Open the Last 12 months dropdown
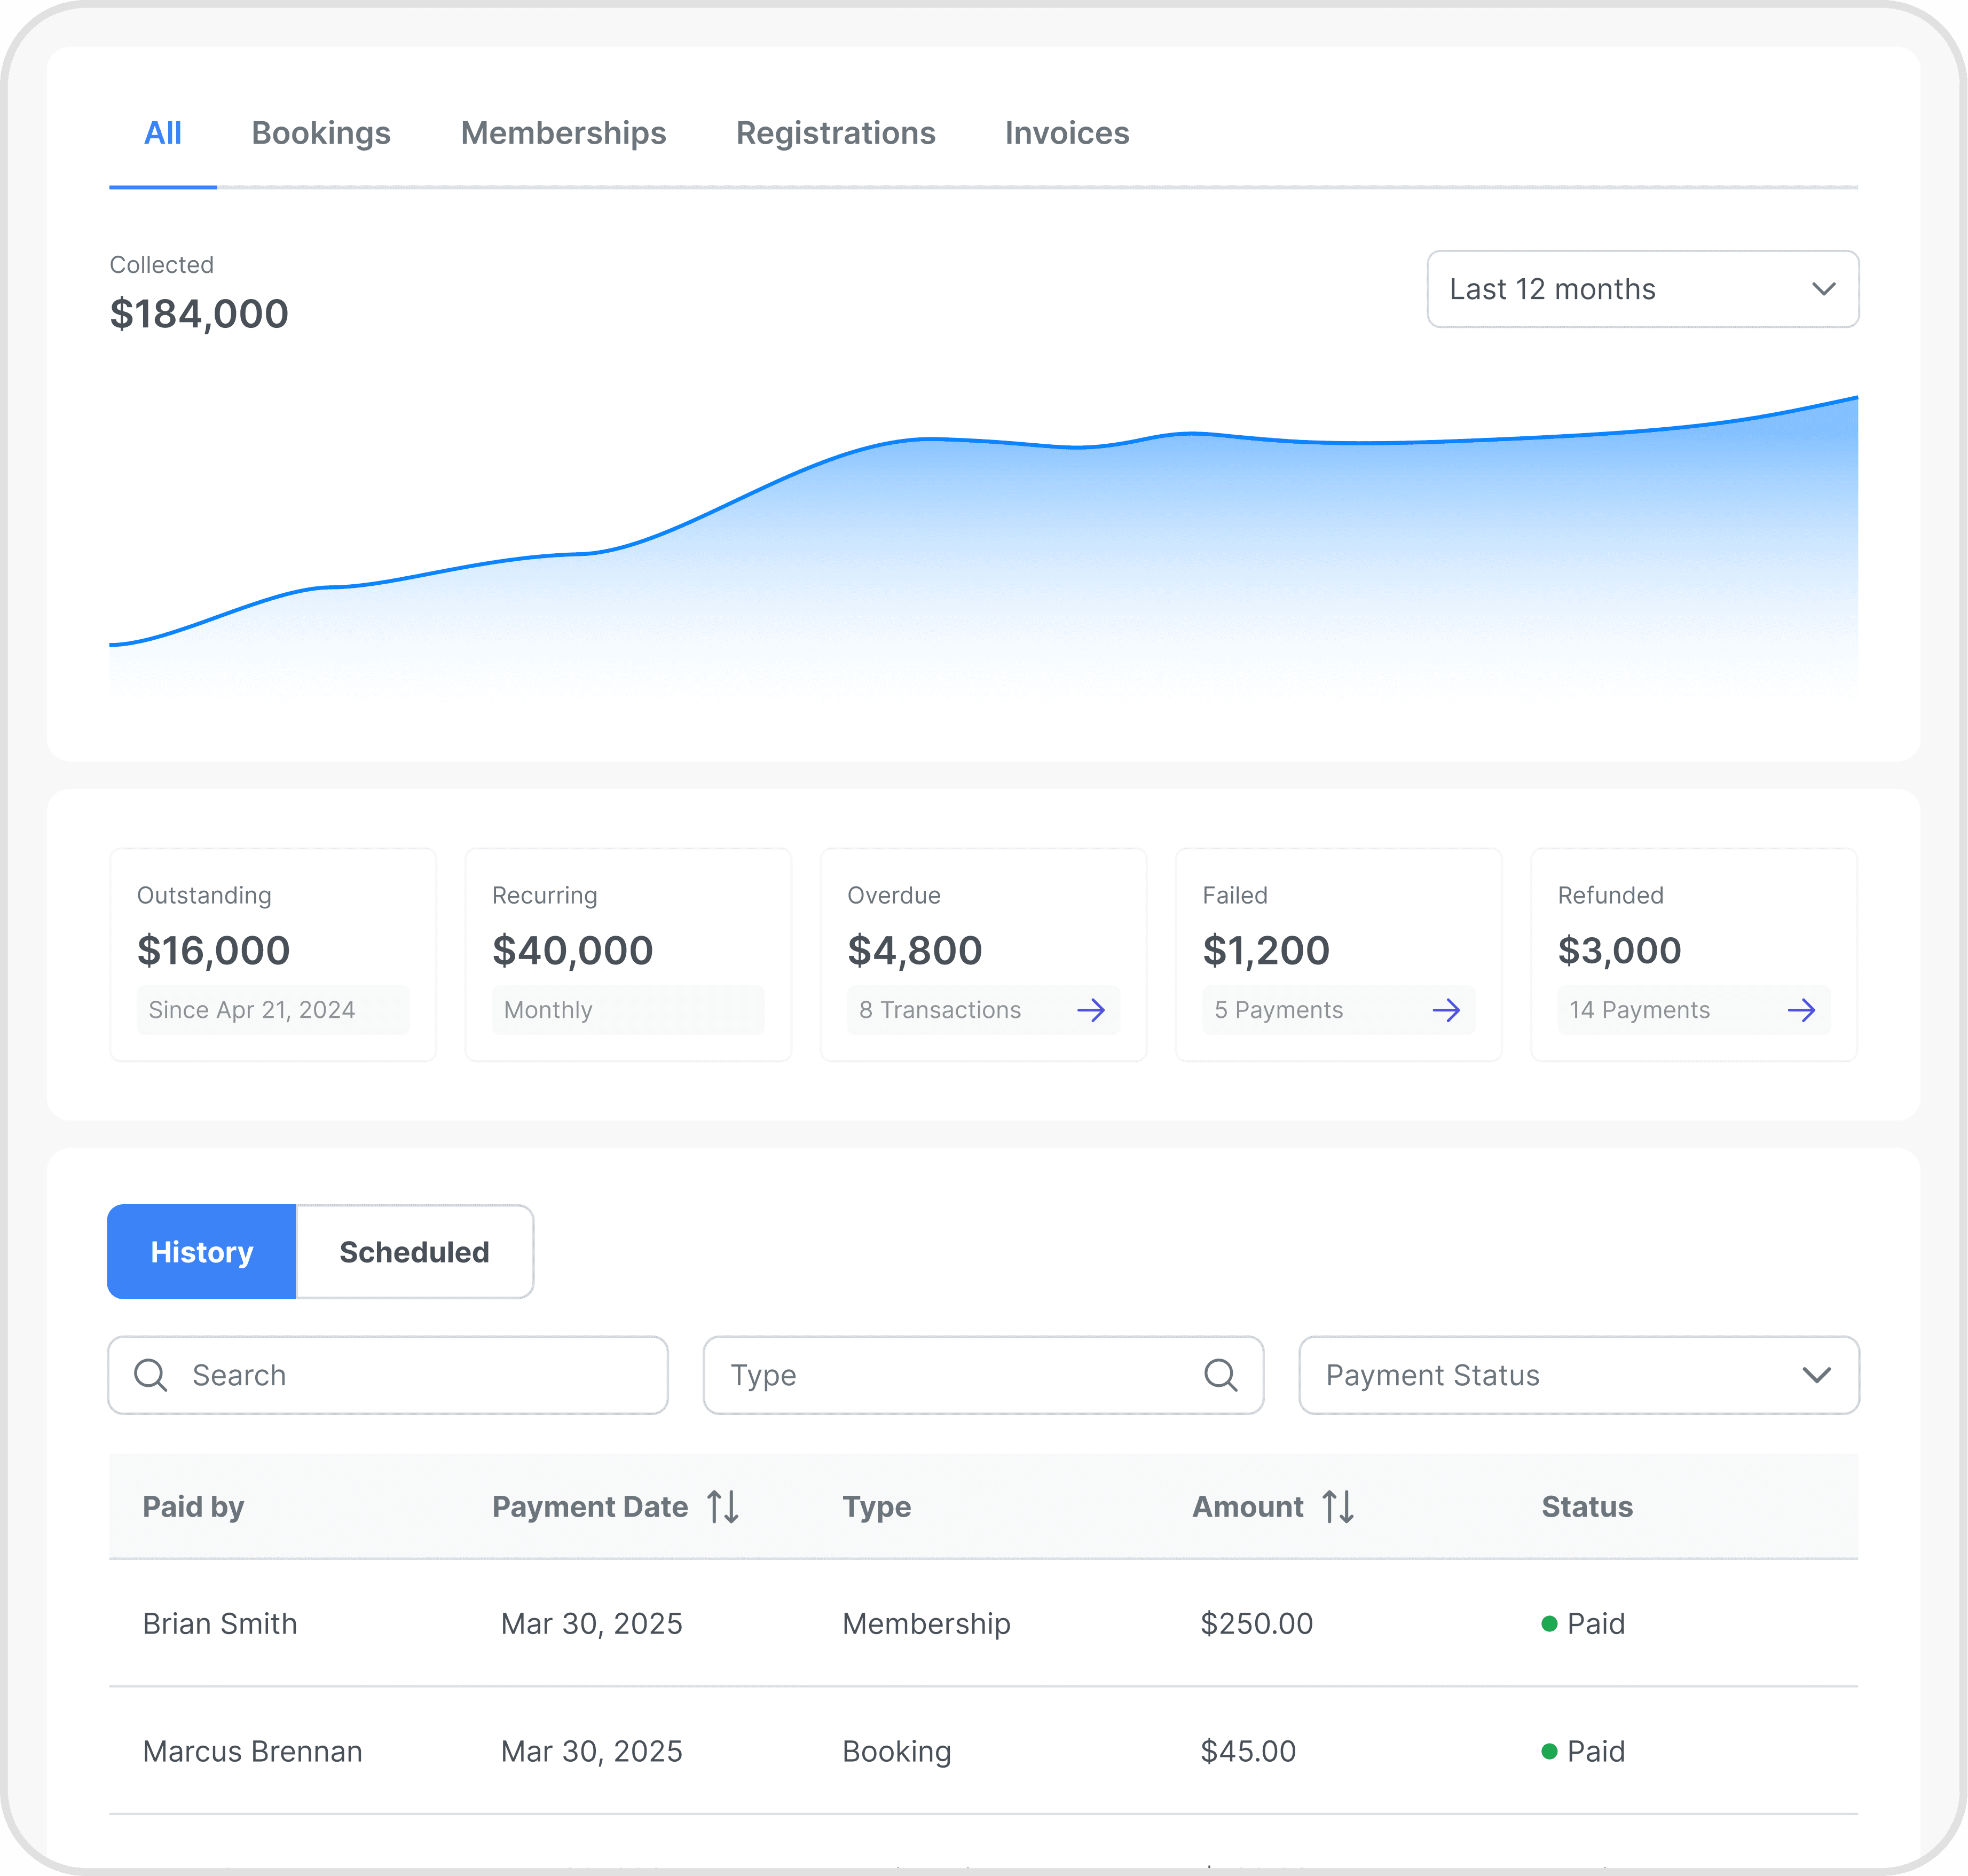 1642,289
